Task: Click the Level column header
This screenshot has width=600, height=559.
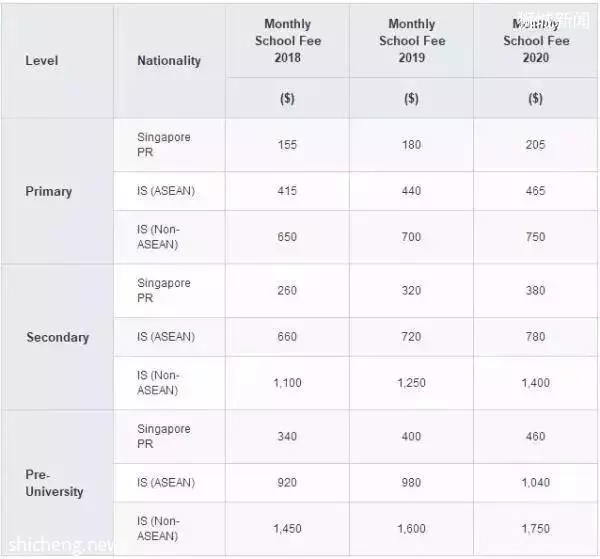Action: [x=42, y=60]
